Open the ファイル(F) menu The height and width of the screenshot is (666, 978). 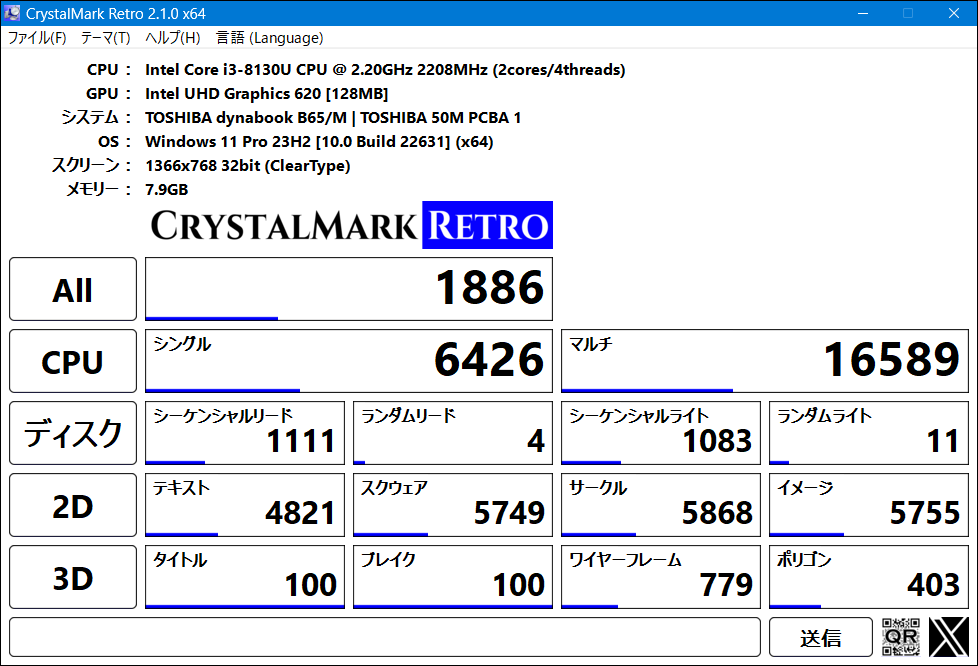[x=37, y=38]
